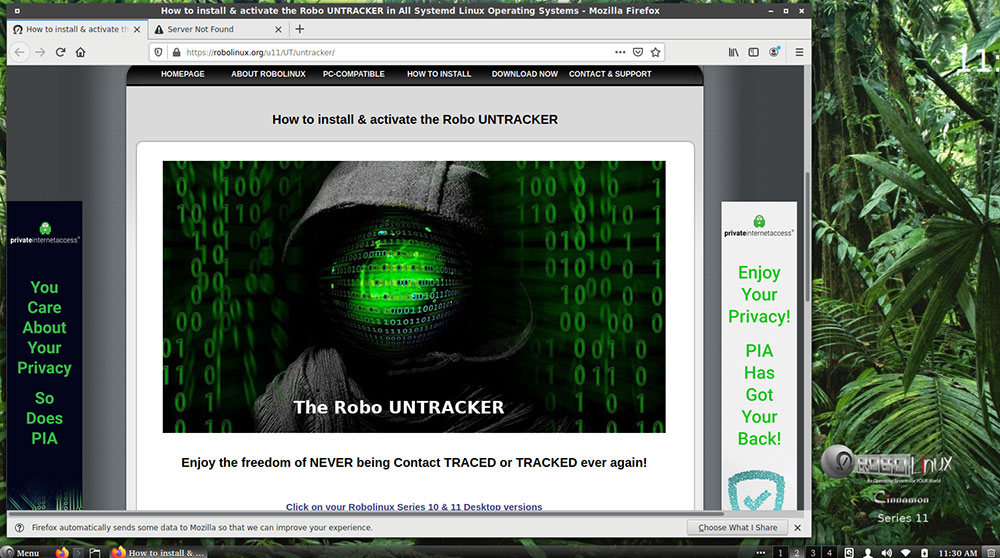1000x558 pixels.
Task: Open the Library bookmarks icon
Action: [x=733, y=52]
